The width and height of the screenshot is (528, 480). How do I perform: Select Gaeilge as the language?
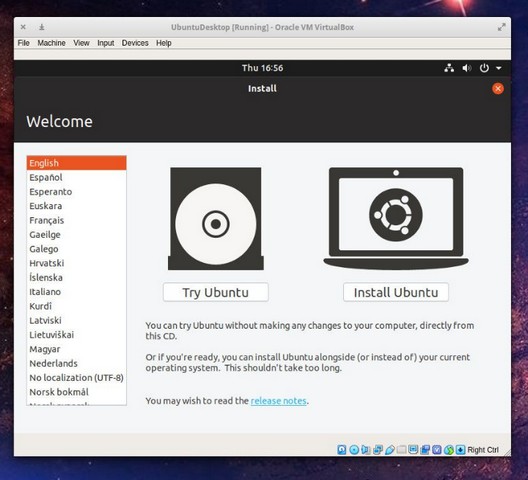coord(76,234)
